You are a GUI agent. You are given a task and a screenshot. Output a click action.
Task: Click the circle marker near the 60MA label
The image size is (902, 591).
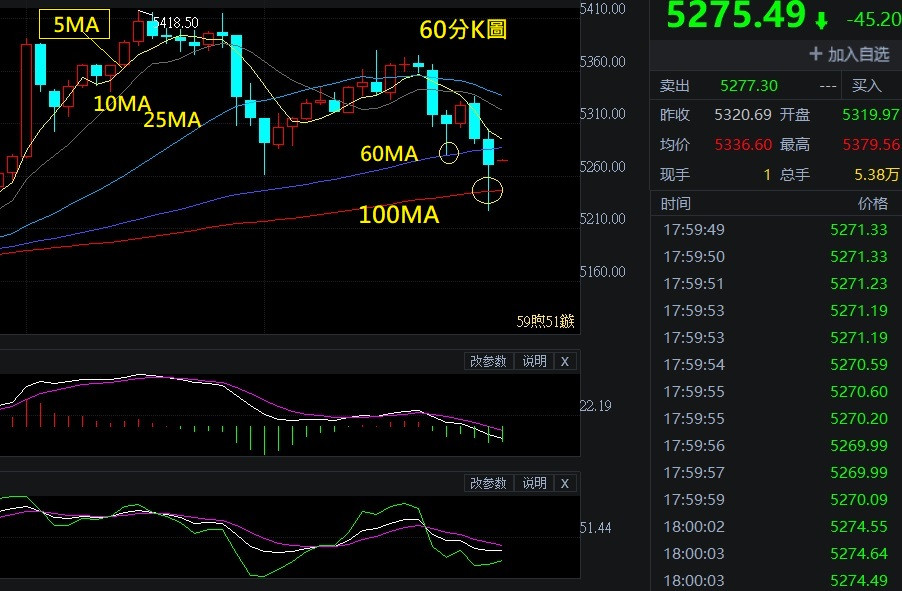pyautogui.click(x=449, y=153)
